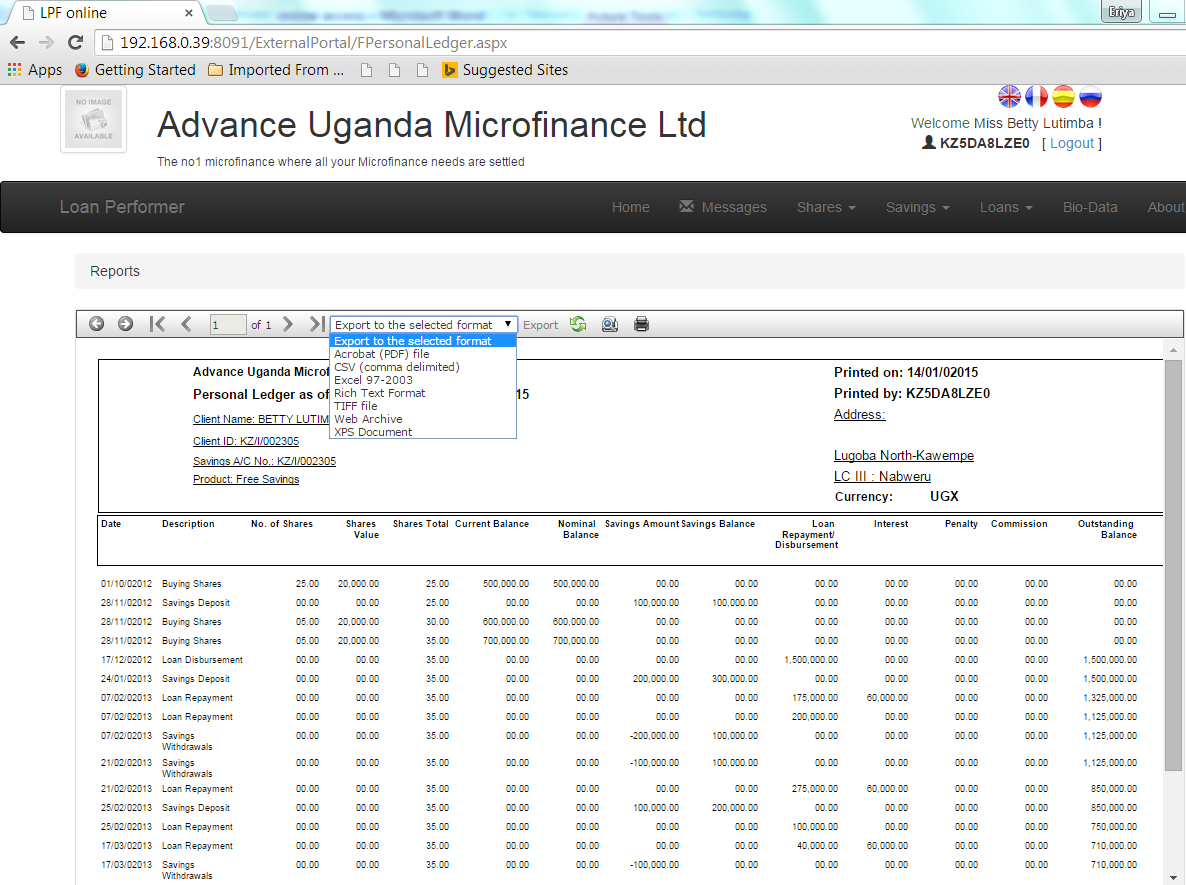1186x885 pixels.
Task: Open the About navigation link
Action: tap(1166, 207)
